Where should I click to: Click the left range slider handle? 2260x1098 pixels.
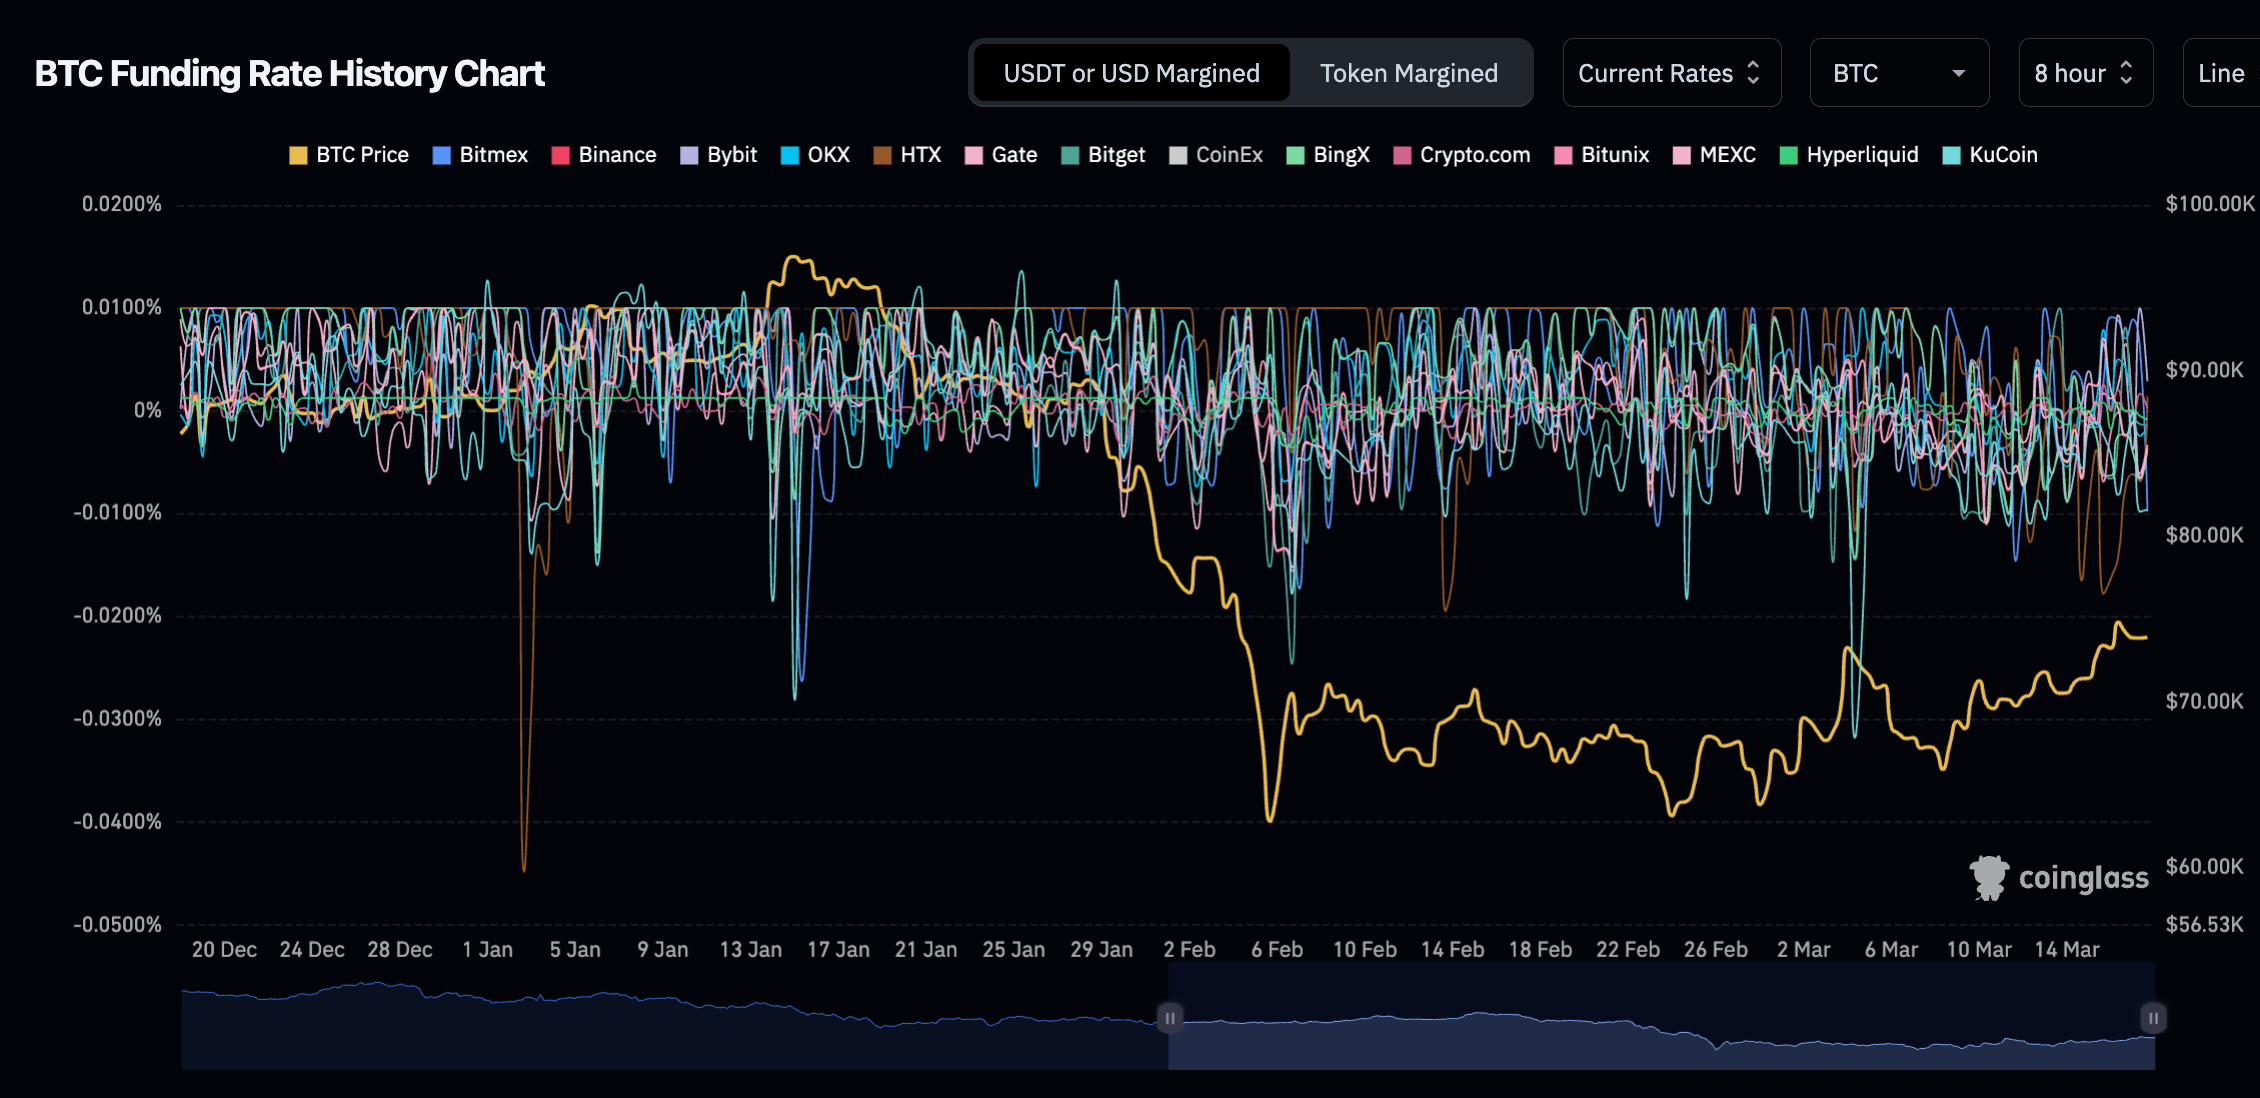point(1169,1018)
